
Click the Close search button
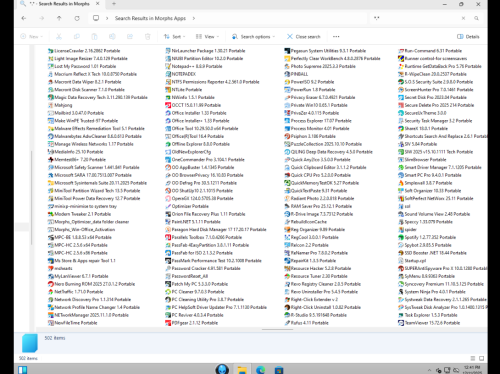point(304,37)
